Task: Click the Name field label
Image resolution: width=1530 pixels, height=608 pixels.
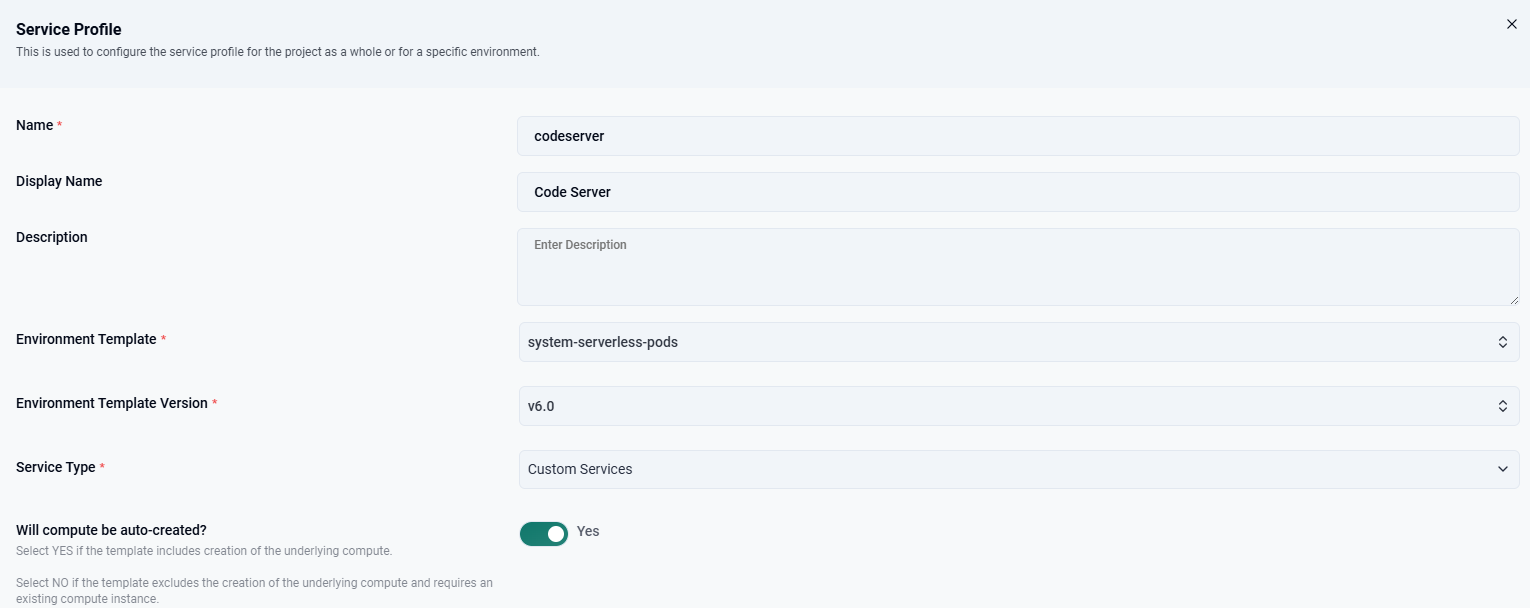Action: tap(35, 125)
